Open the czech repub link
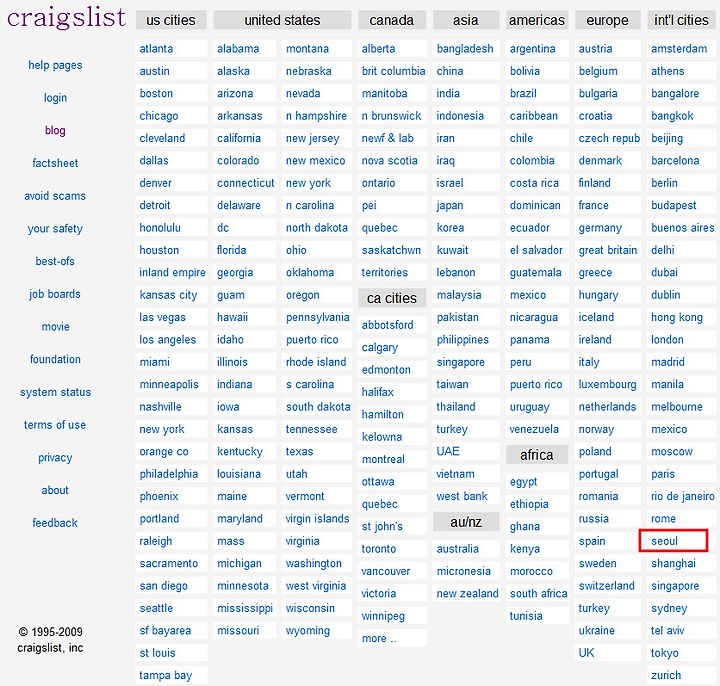The height and width of the screenshot is (686, 720). tap(609, 138)
